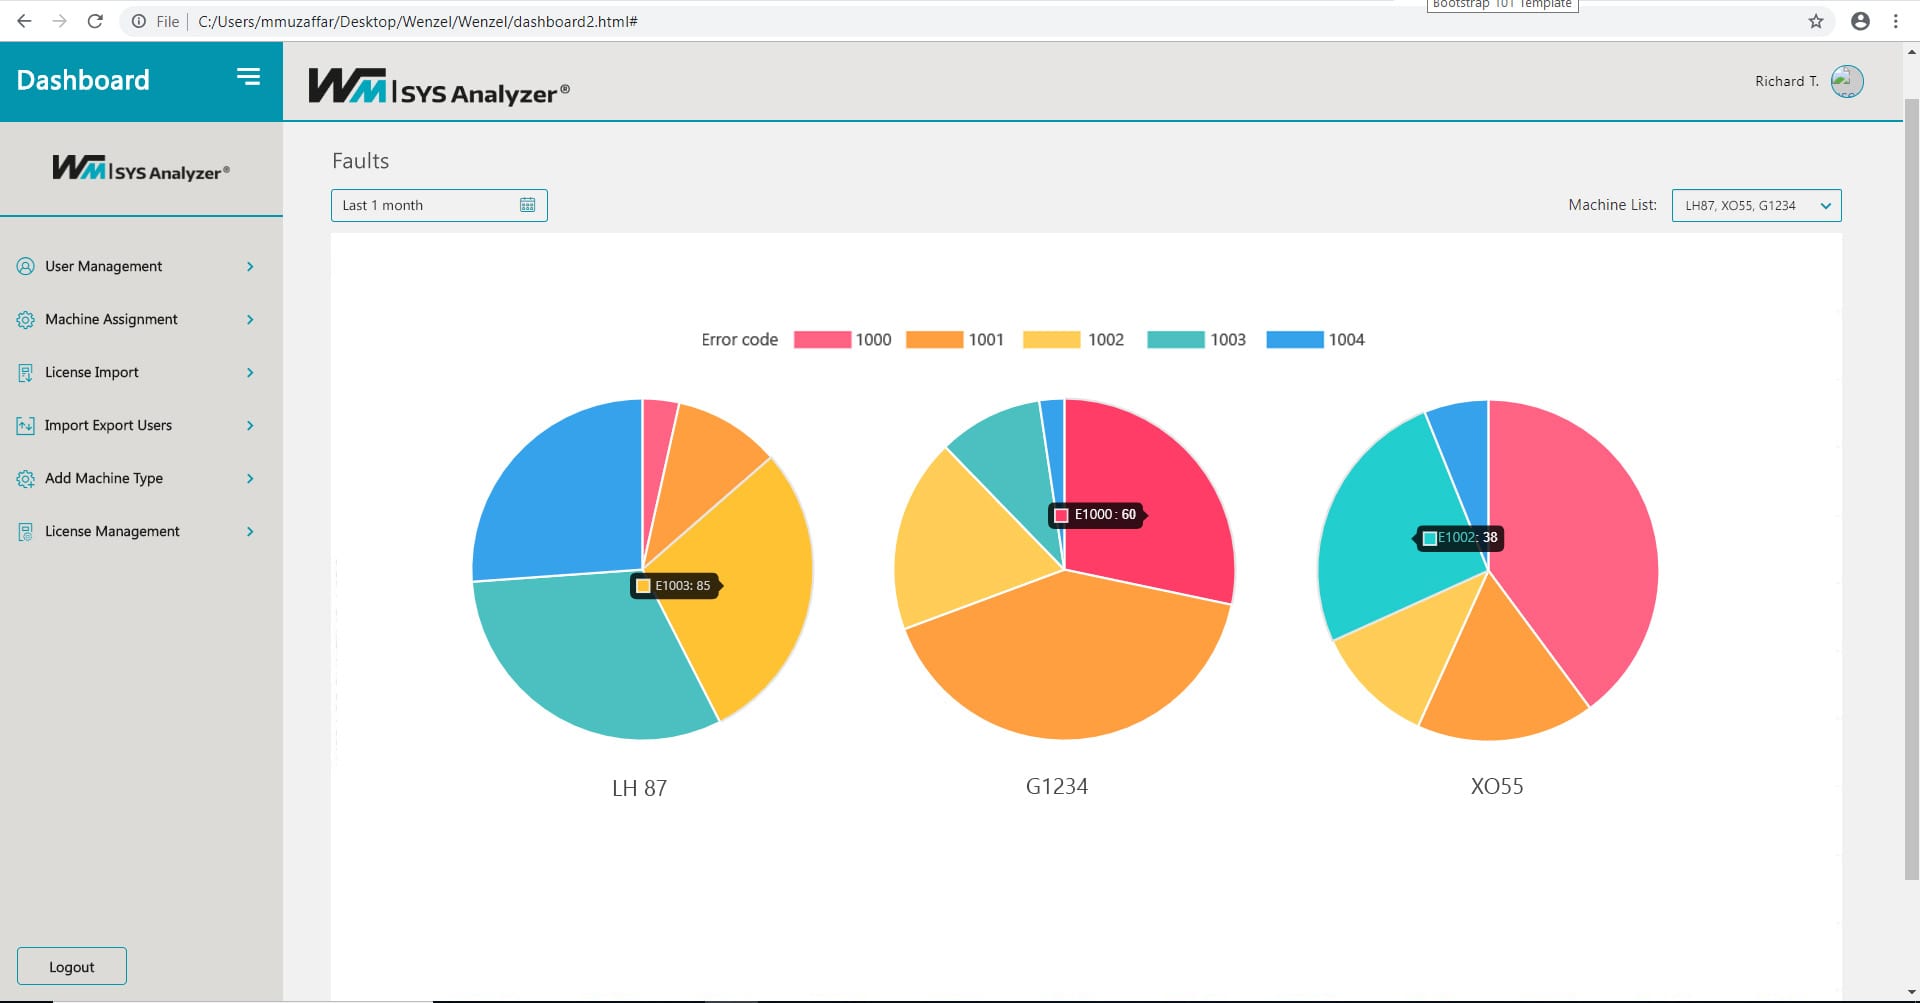Toggle error code 1004 legend item
Image resolution: width=1920 pixels, height=1003 pixels.
[x=1315, y=340]
